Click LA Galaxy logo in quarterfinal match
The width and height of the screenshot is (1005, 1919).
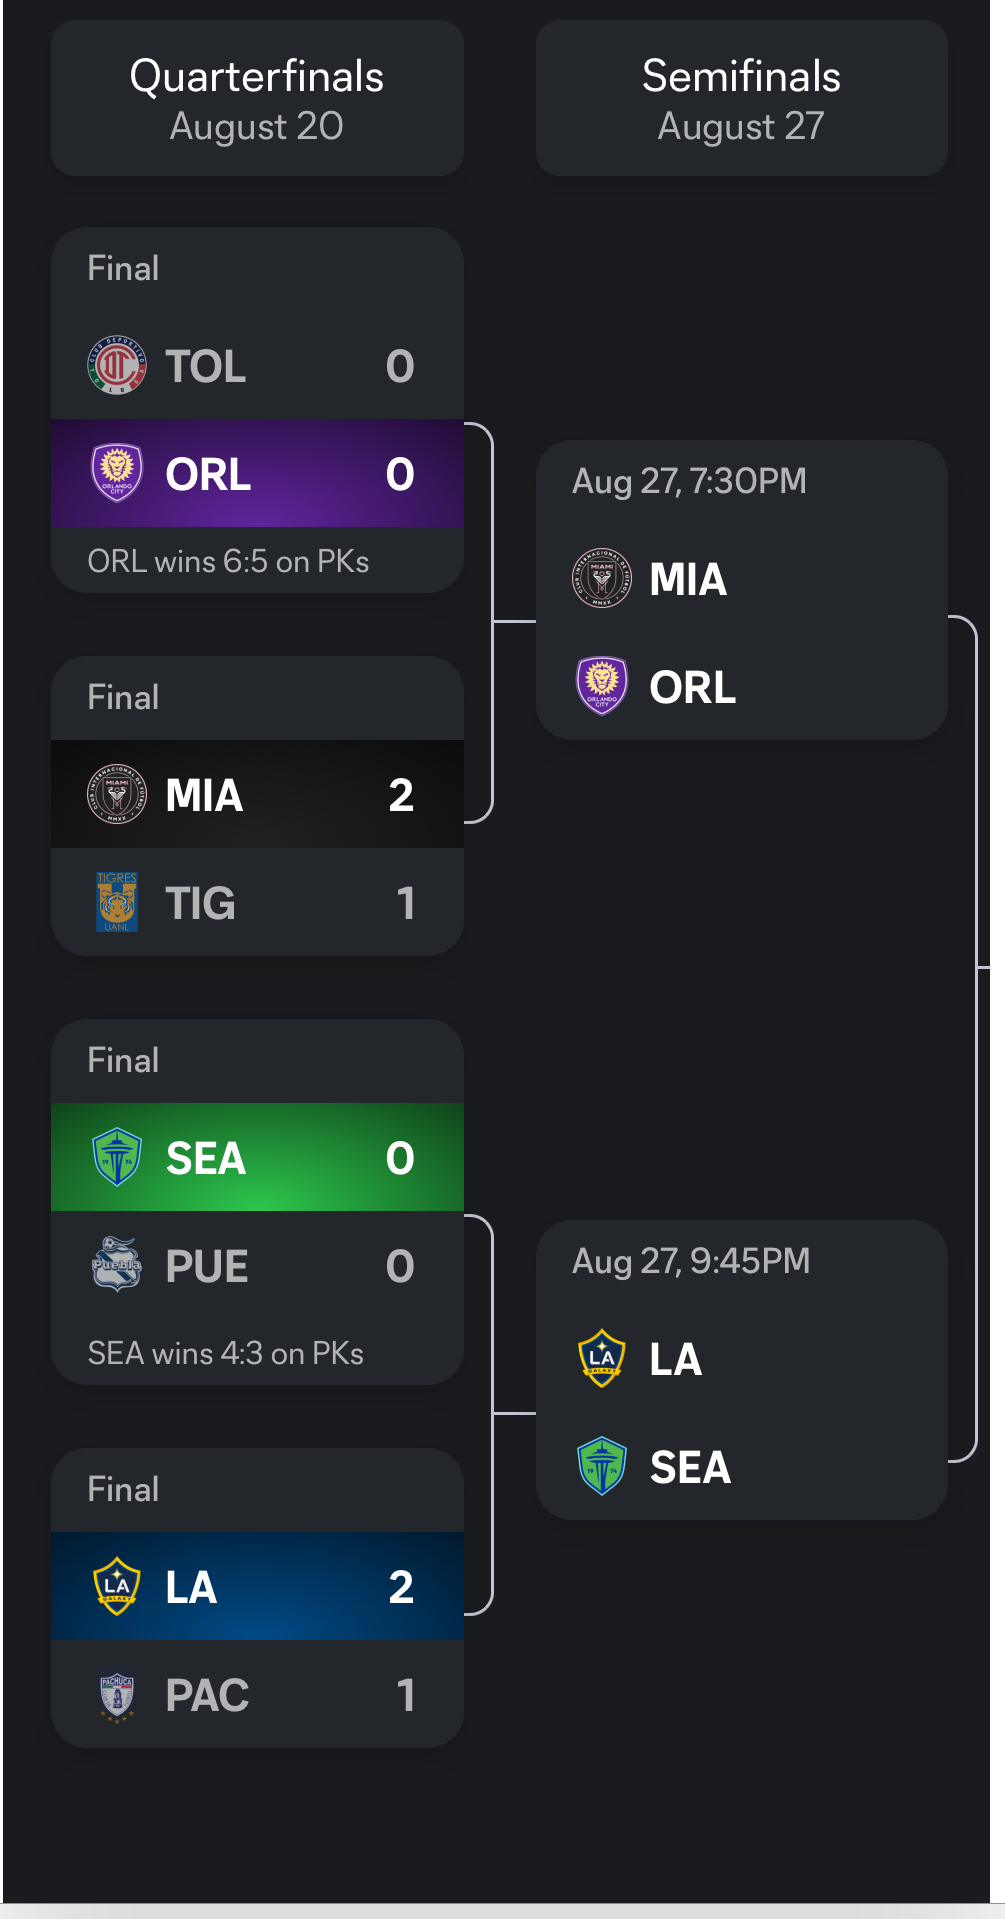coord(117,1586)
